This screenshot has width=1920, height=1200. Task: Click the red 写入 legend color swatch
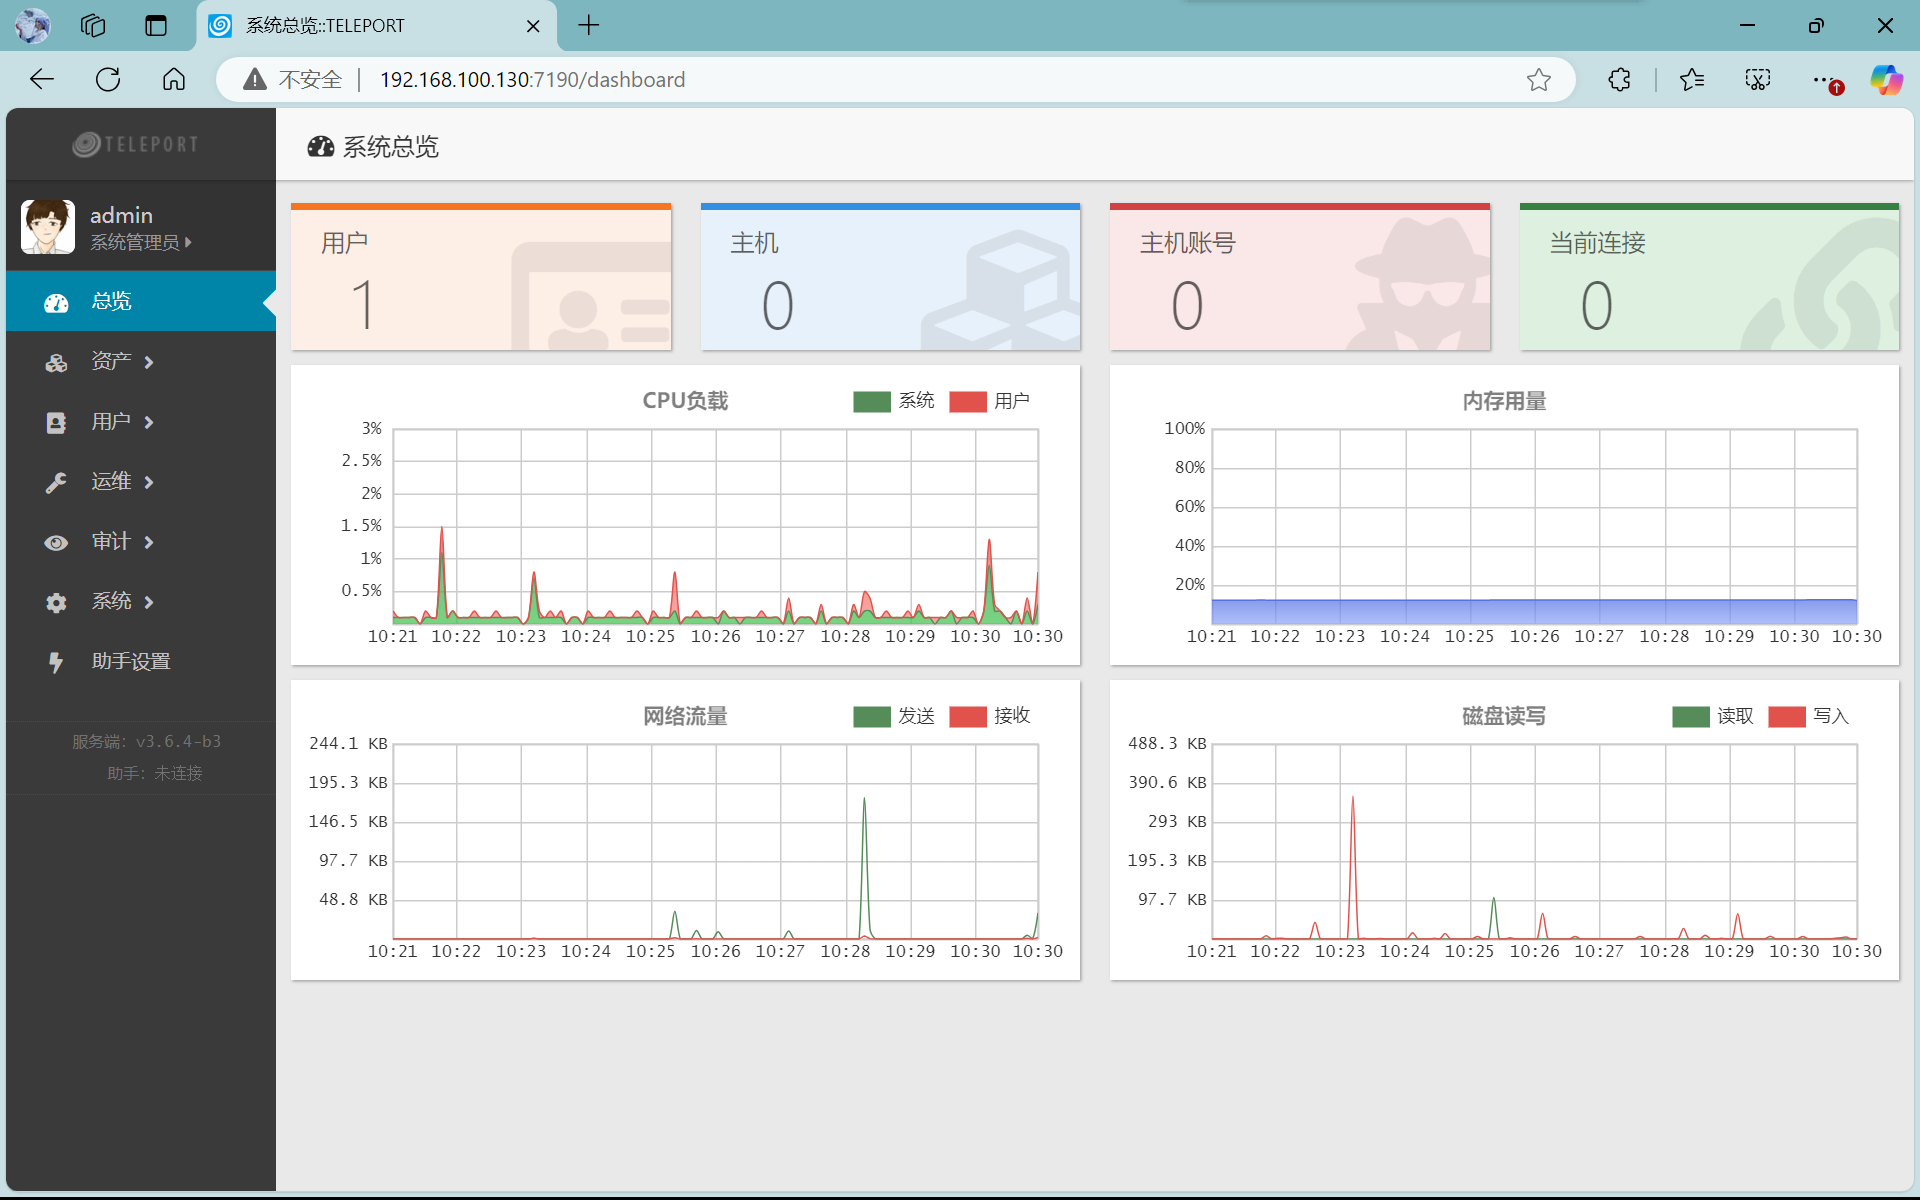click(x=1786, y=716)
